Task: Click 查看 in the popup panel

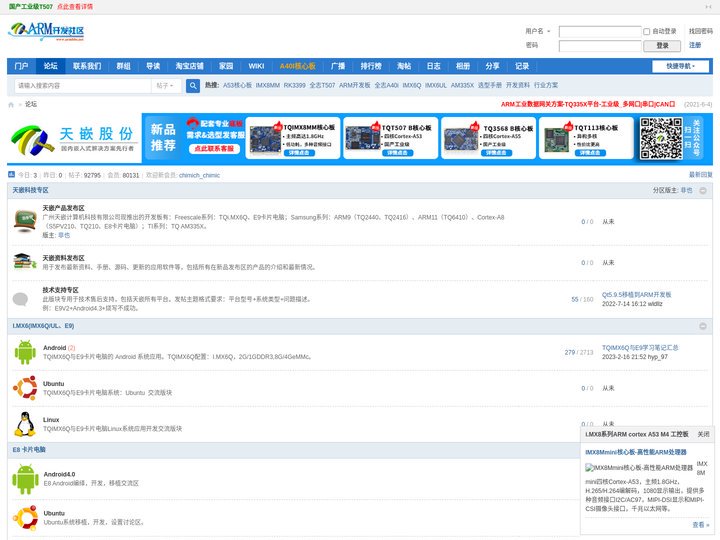Action: [701, 525]
